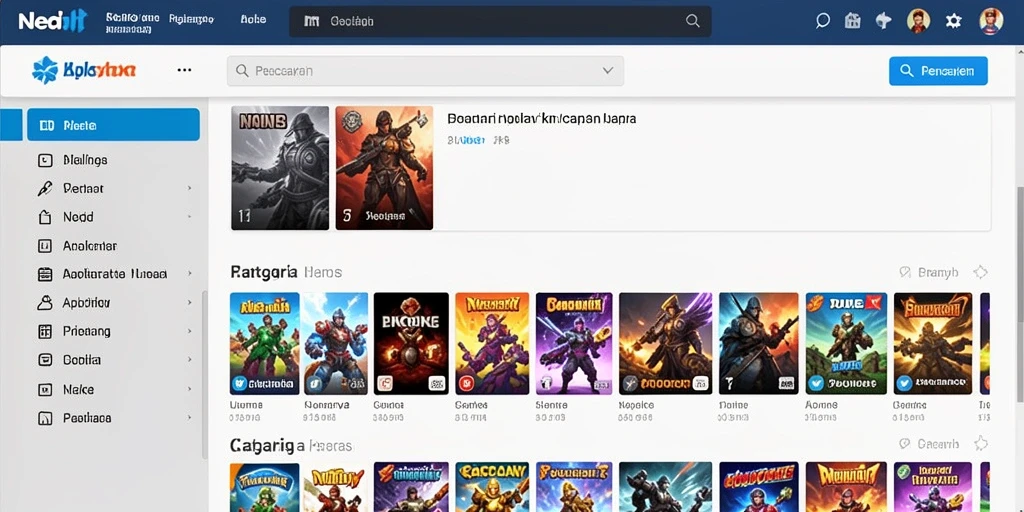Screen dimensions: 1024x512
Task: Click the icon next to Aoolcatar
Action: 45,246
